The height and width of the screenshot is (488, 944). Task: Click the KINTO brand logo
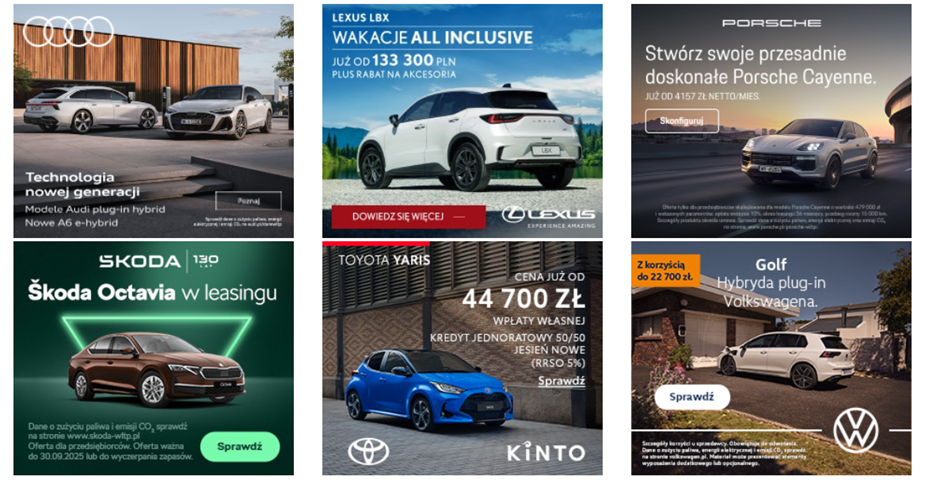coord(545,452)
